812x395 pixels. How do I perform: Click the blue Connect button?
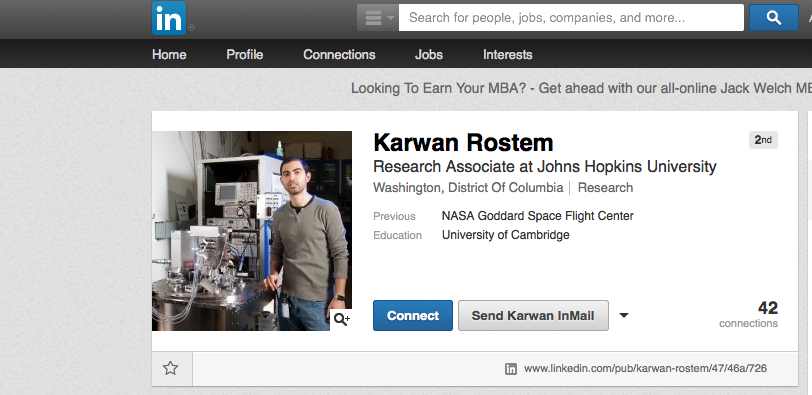pyautogui.click(x=413, y=316)
